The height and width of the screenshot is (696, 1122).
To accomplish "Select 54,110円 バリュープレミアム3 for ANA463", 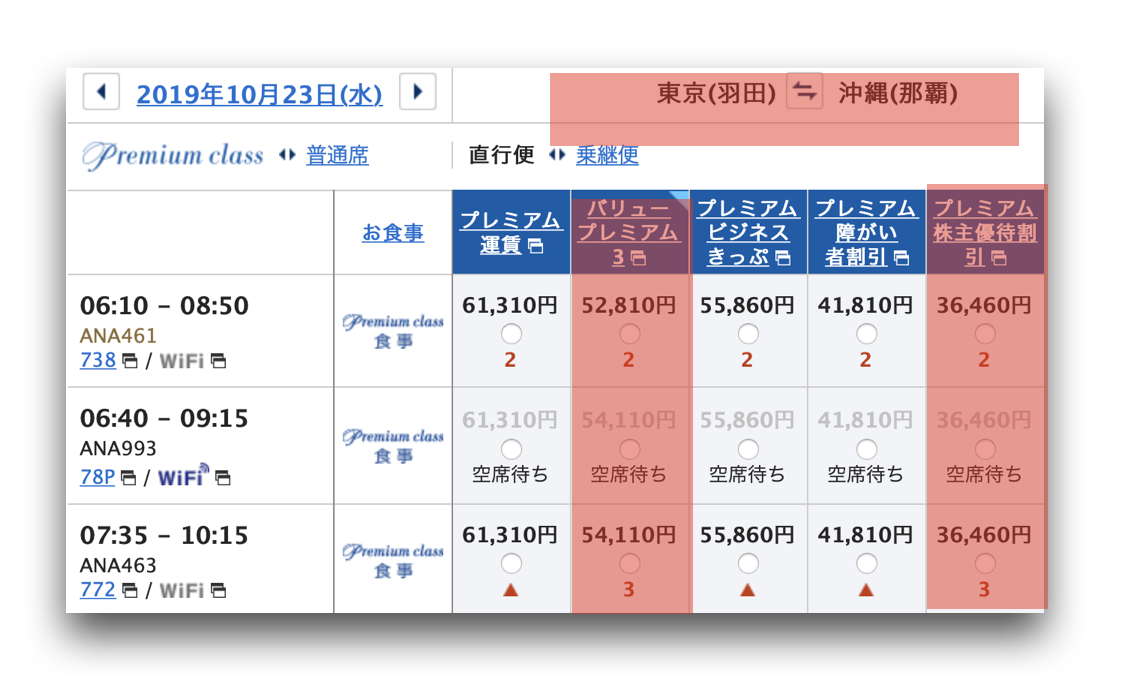I will (630, 564).
